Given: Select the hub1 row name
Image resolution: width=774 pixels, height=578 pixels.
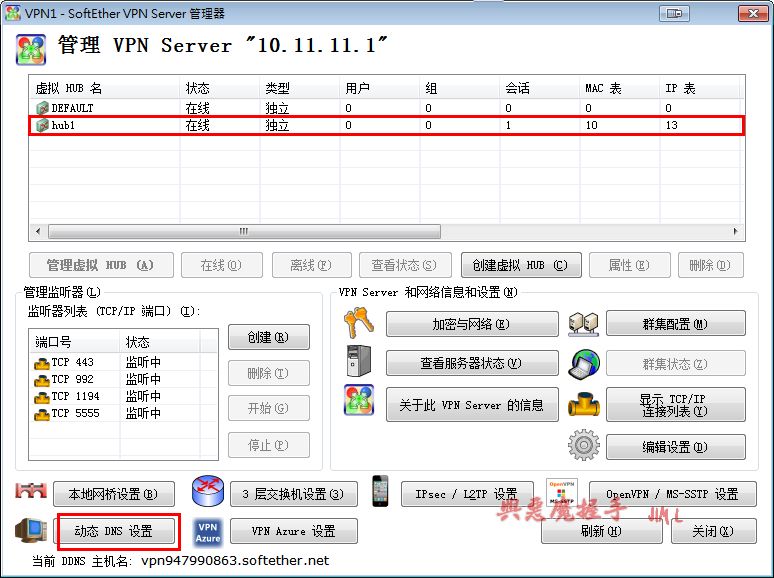Looking at the screenshot, I should (x=63, y=125).
